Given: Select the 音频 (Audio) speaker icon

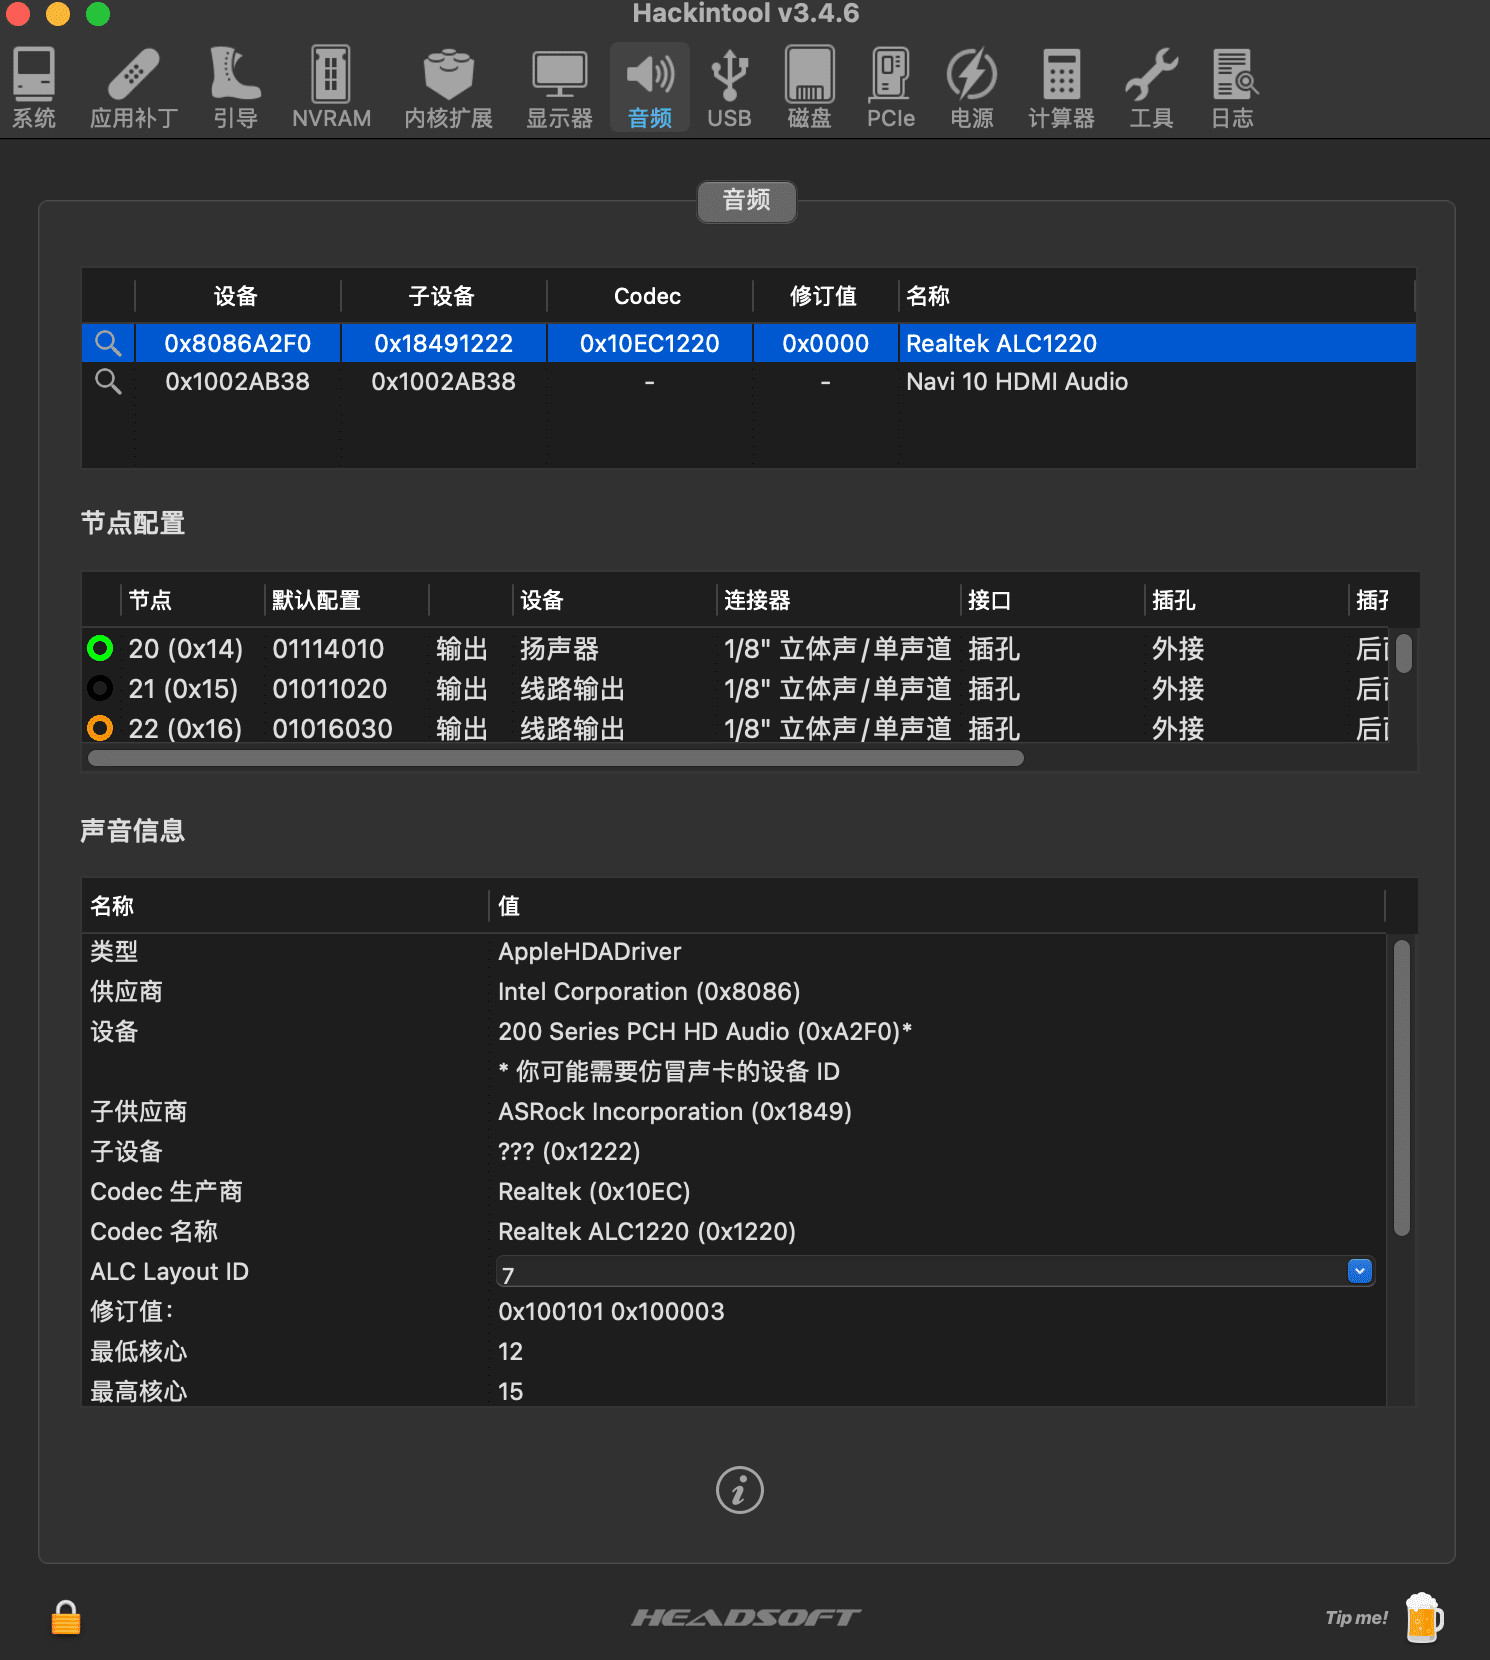Looking at the screenshot, I should pyautogui.click(x=650, y=74).
